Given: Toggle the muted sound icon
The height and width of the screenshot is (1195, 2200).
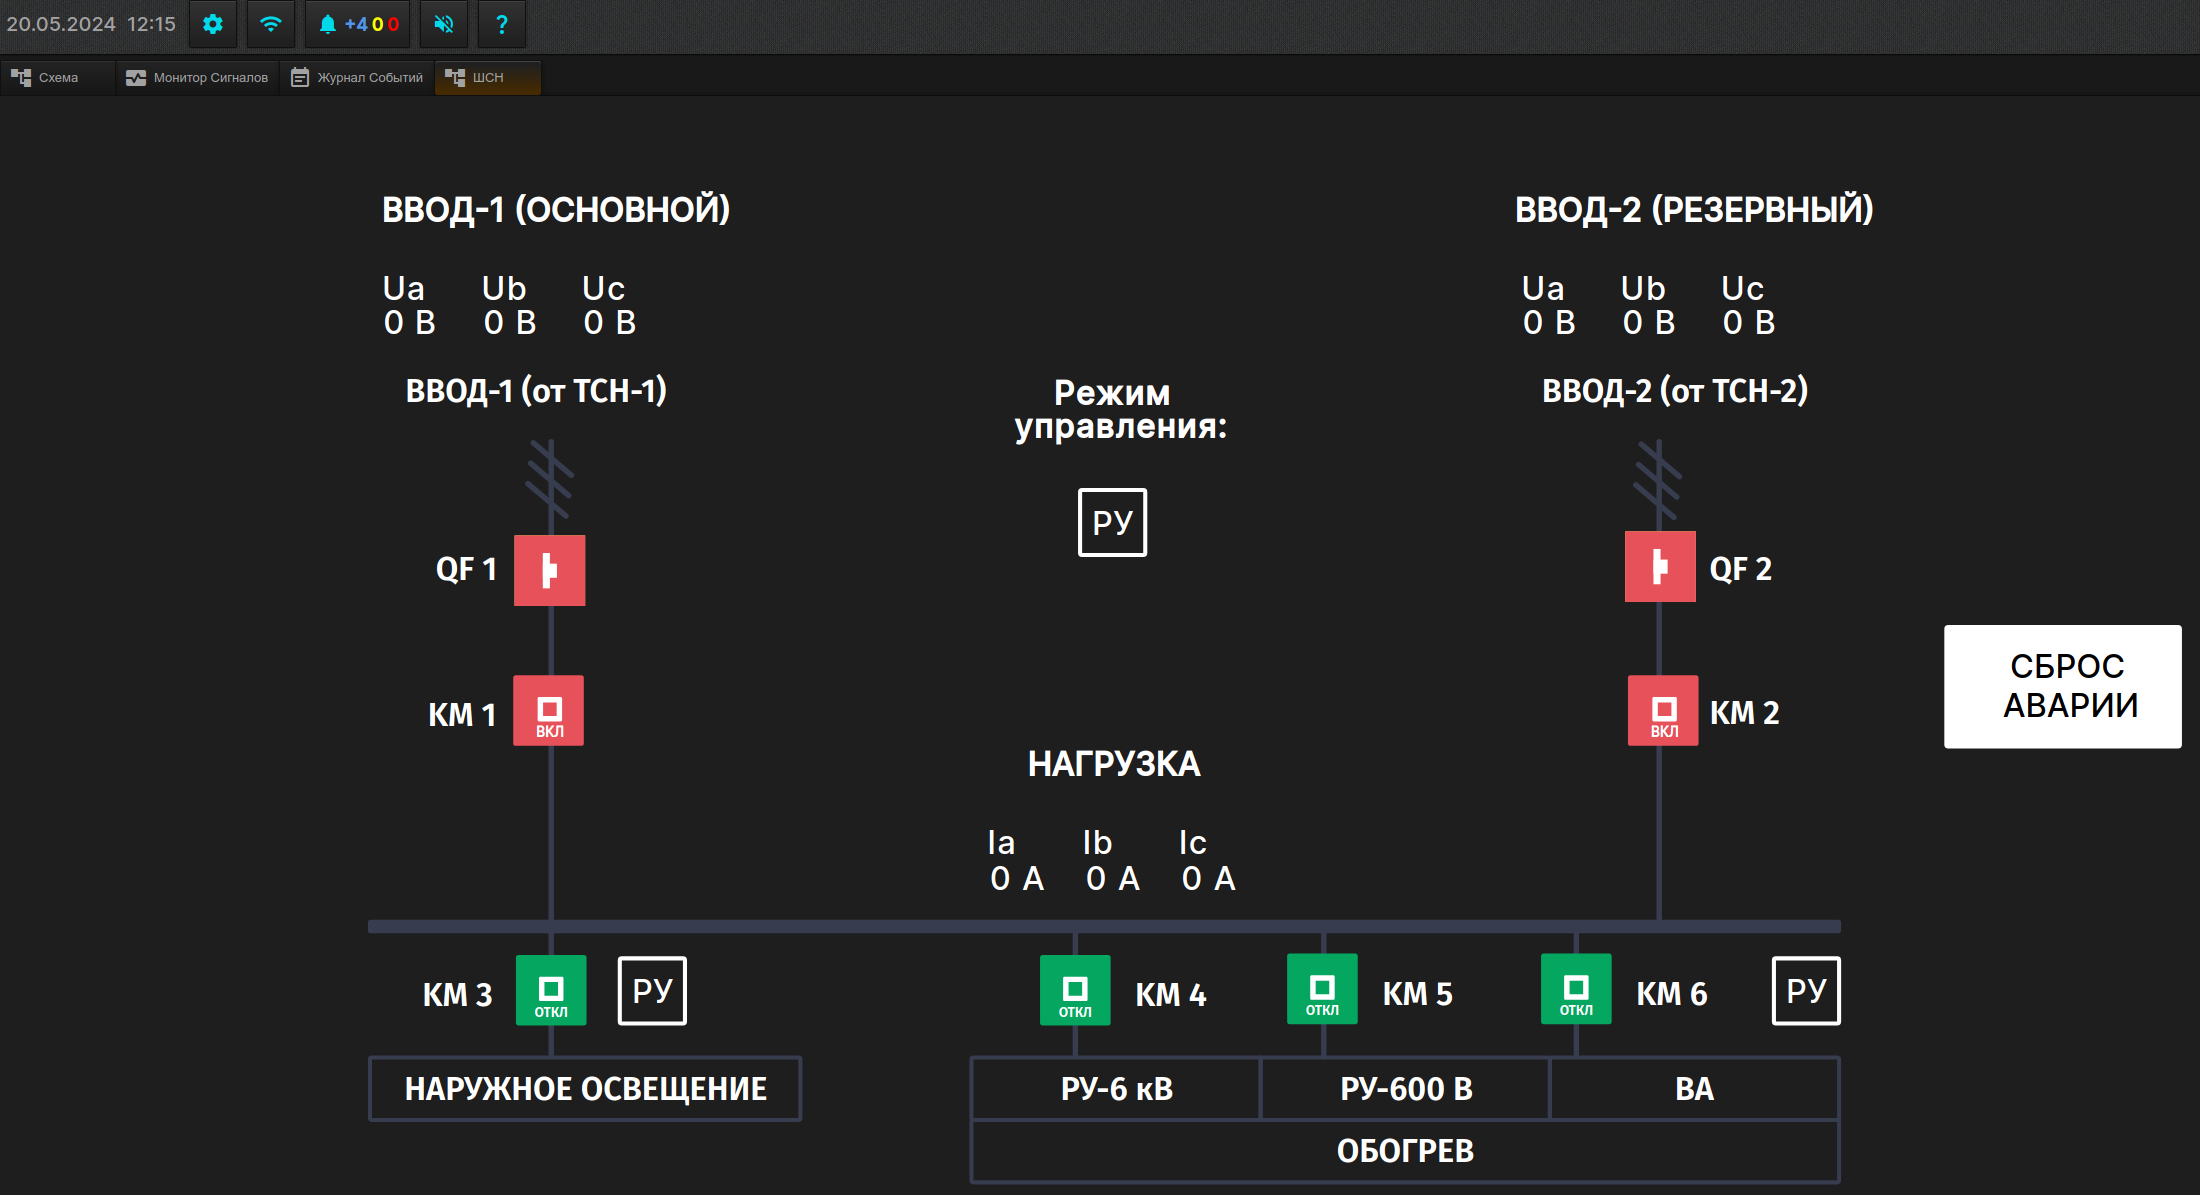Looking at the screenshot, I should (x=444, y=24).
